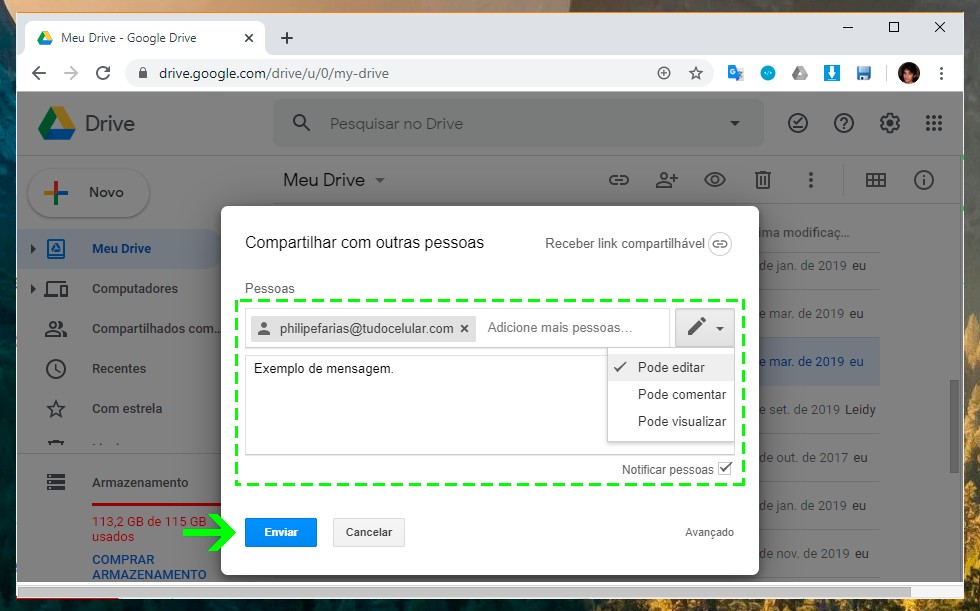Screen dimensions: 980x611
Task: Click the trash remove icon
Action: (x=762, y=181)
